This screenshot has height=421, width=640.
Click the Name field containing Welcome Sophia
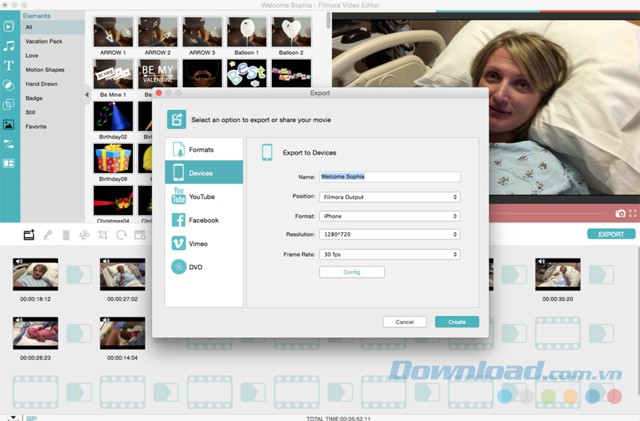(x=389, y=177)
